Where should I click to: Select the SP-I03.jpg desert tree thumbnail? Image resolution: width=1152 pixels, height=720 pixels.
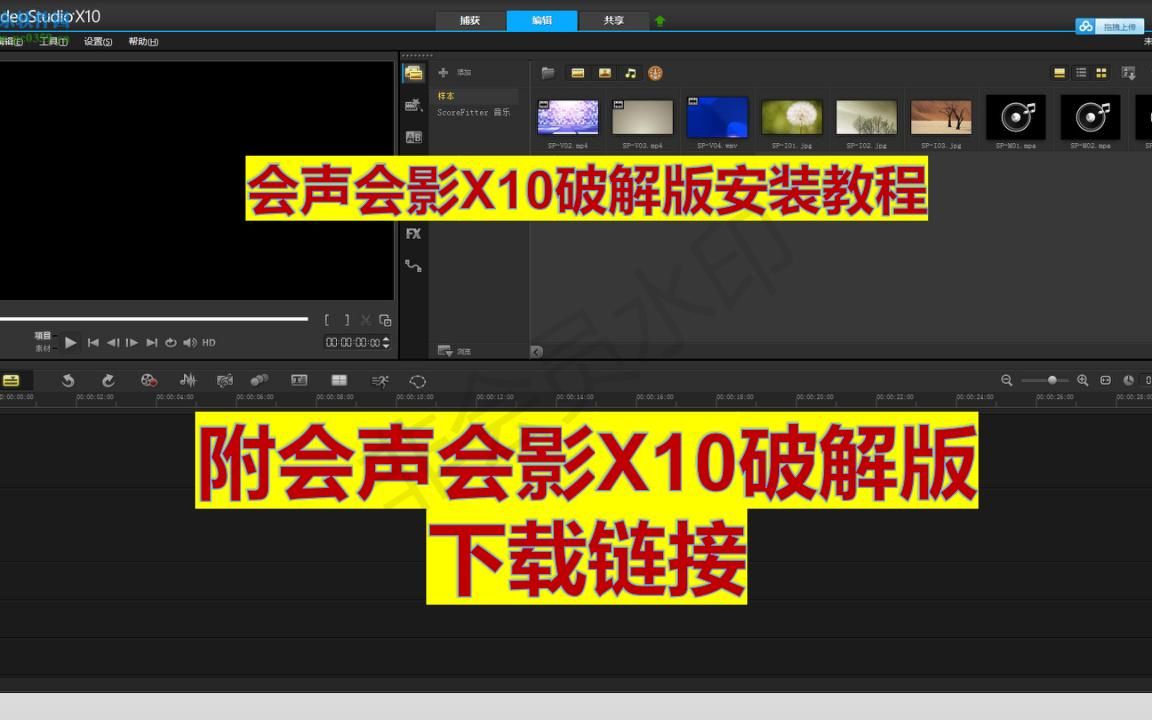click(x=941, y=118)
